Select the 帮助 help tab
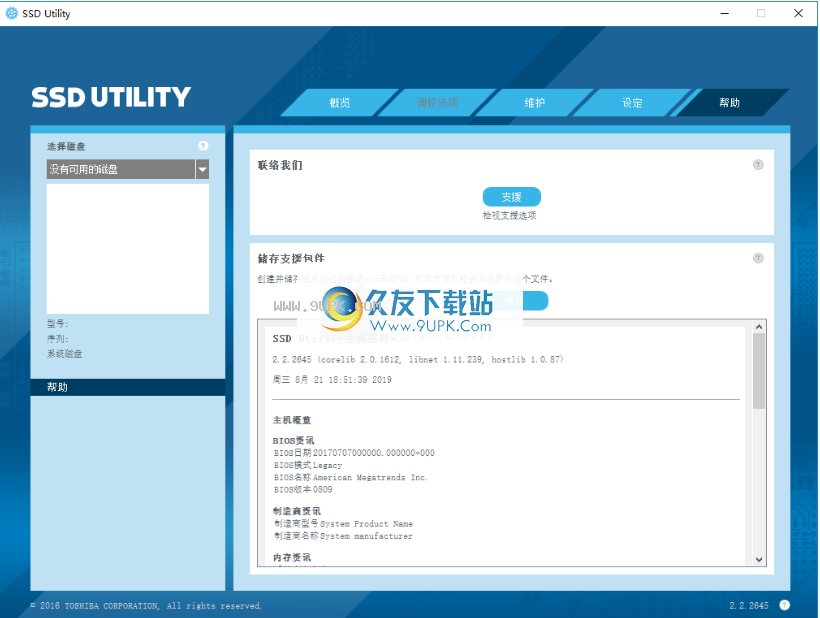The width and height of the screenshot is (820, 618). 730,102
